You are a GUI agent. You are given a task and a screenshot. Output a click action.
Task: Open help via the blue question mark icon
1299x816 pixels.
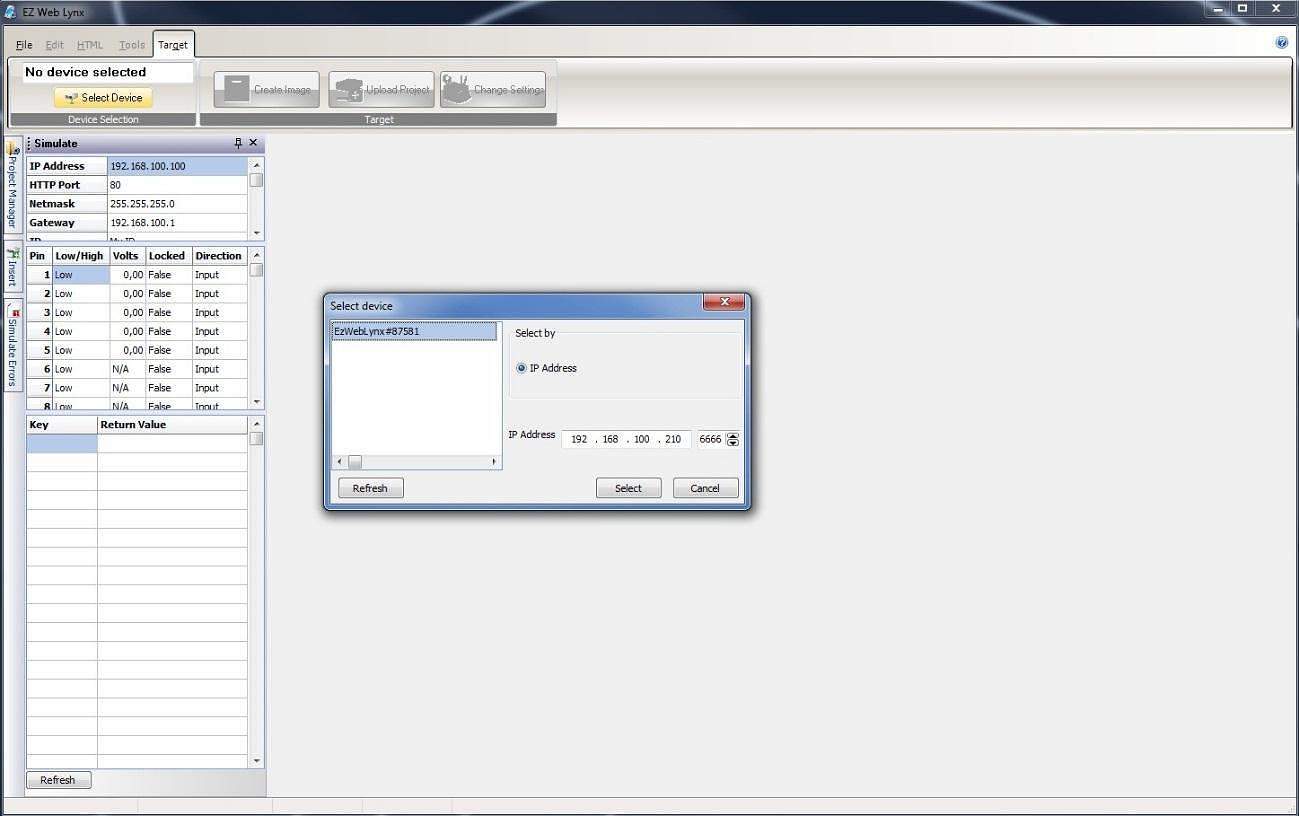[x=1282, y=42]
